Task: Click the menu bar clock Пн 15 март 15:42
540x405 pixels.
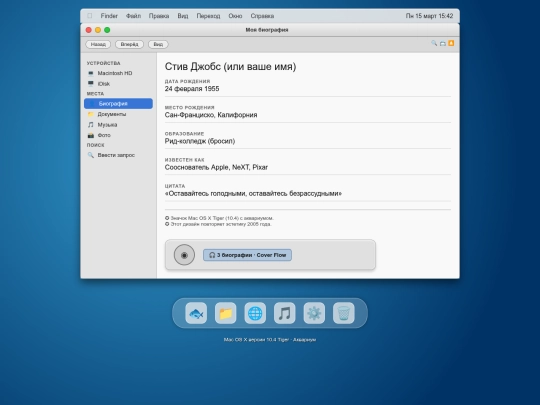Action: (429, 16)
